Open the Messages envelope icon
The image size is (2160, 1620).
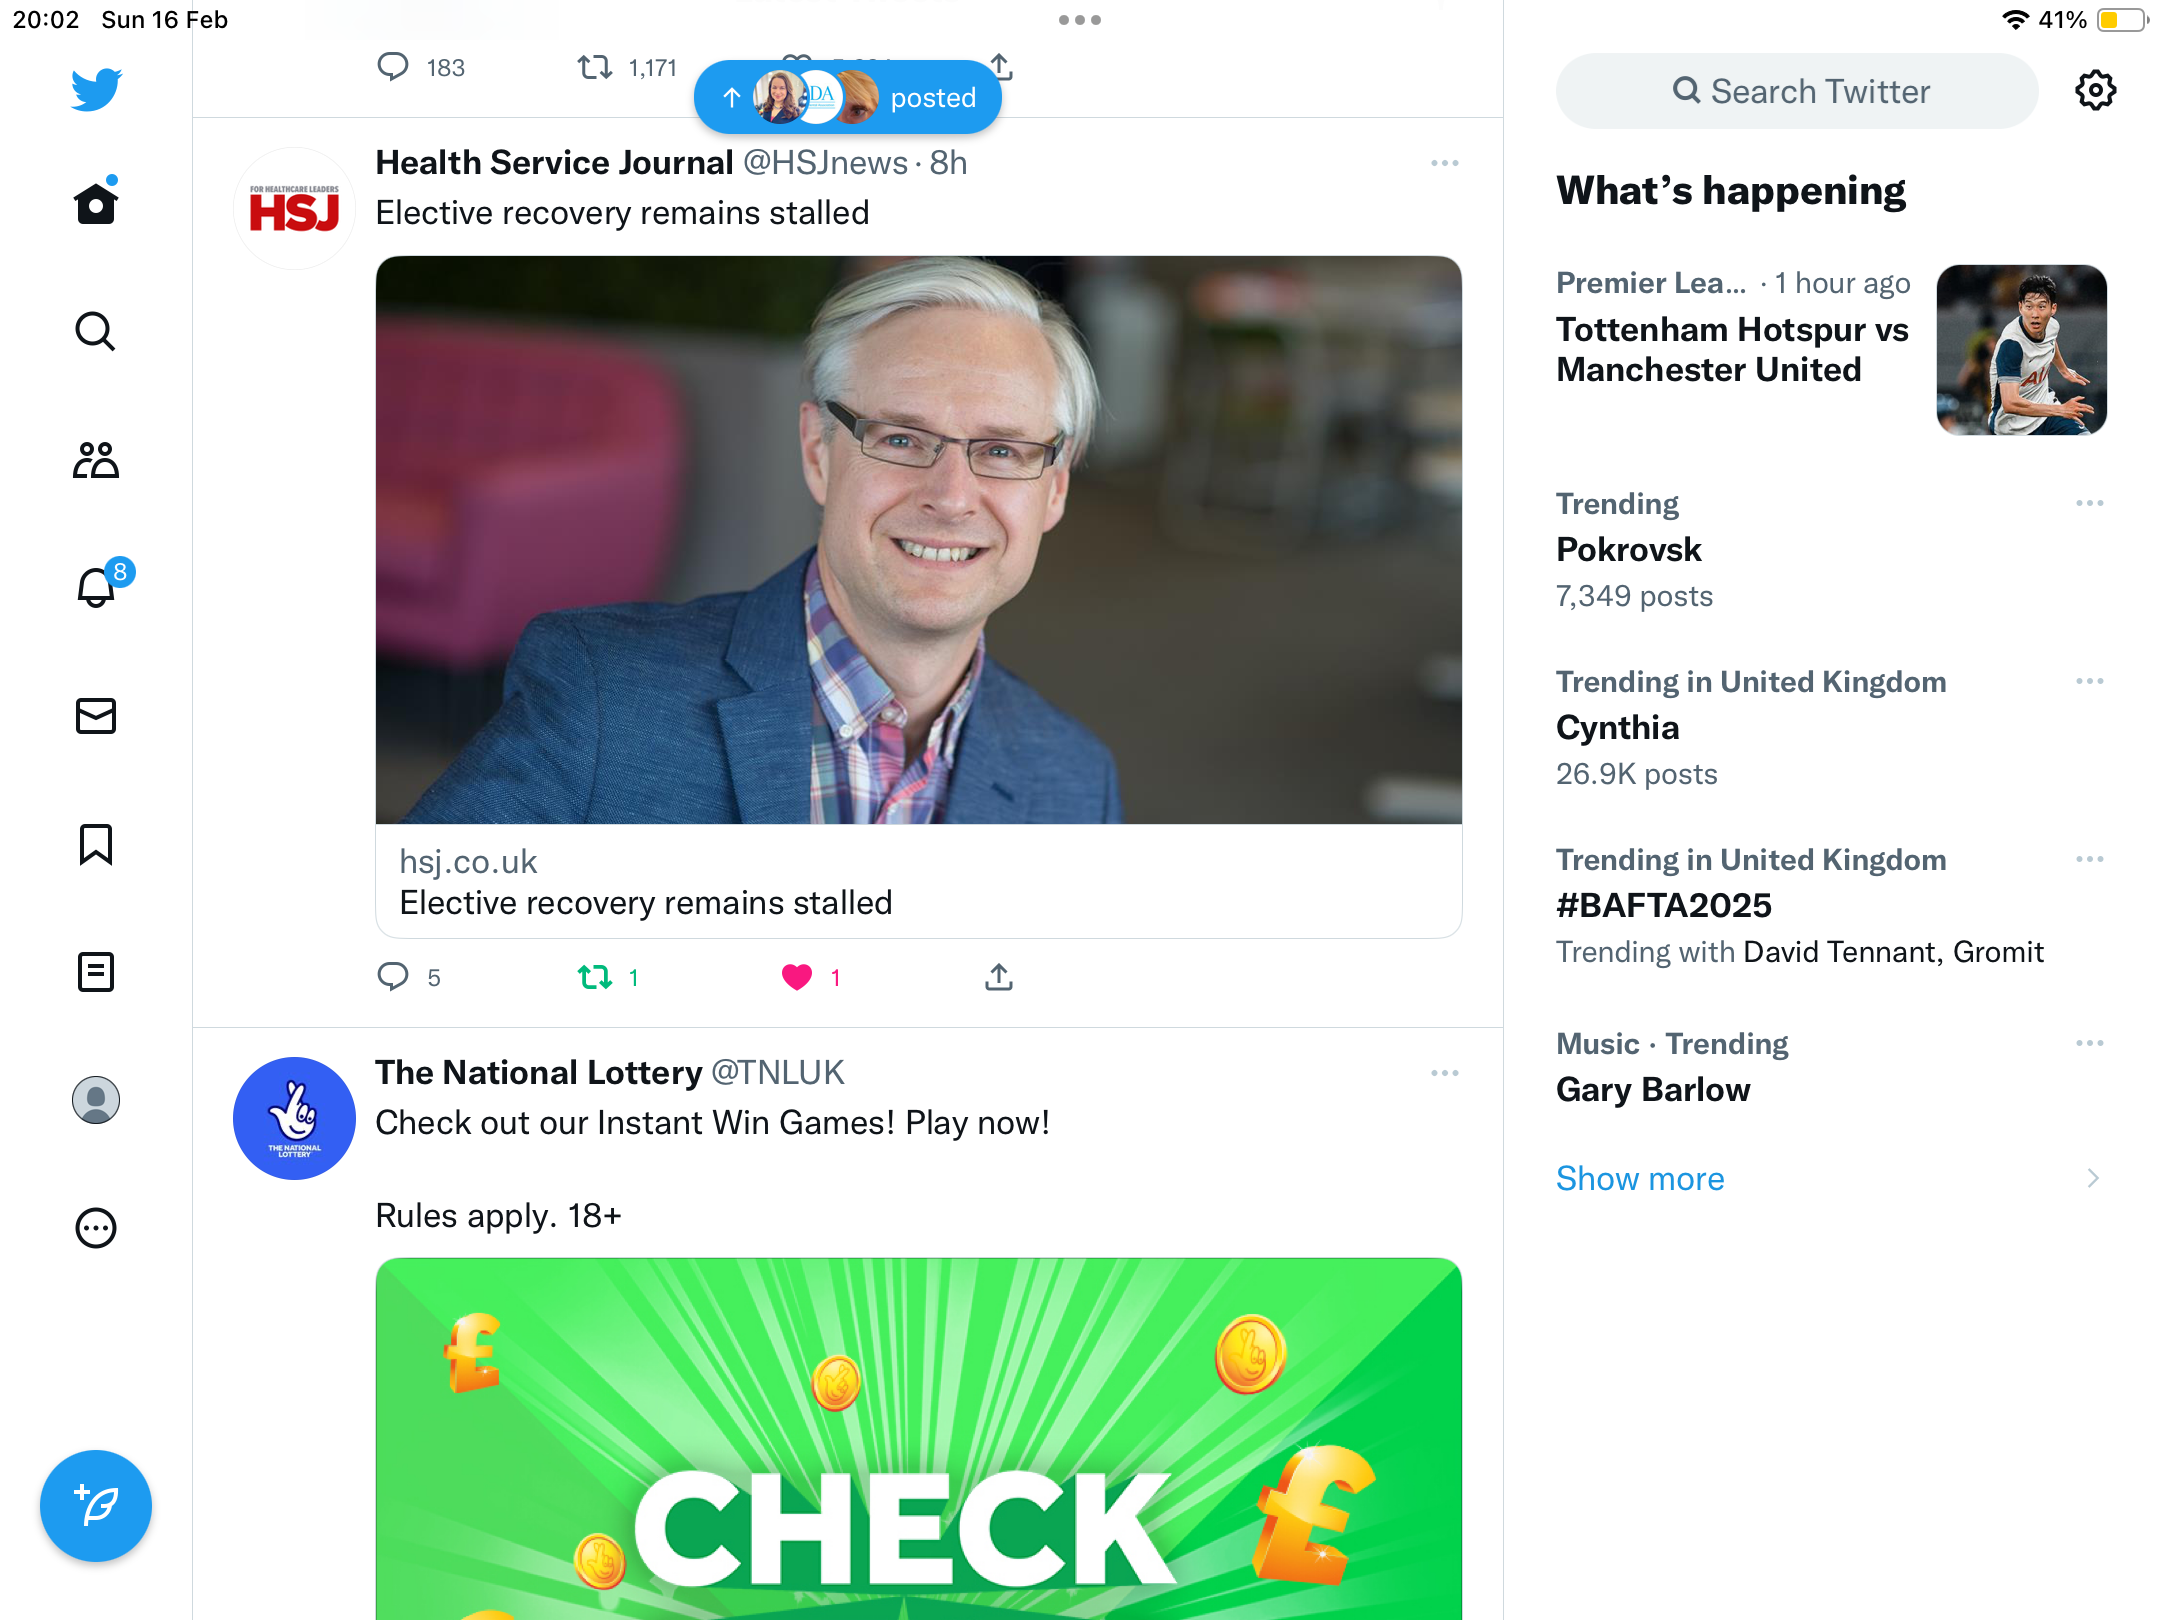click(96, 716)
